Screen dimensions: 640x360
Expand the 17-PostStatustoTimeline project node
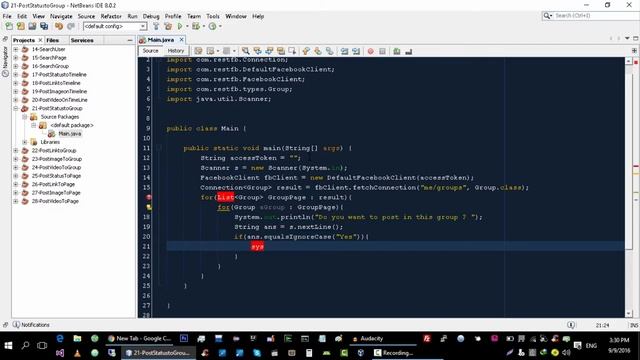coord(16,75)
